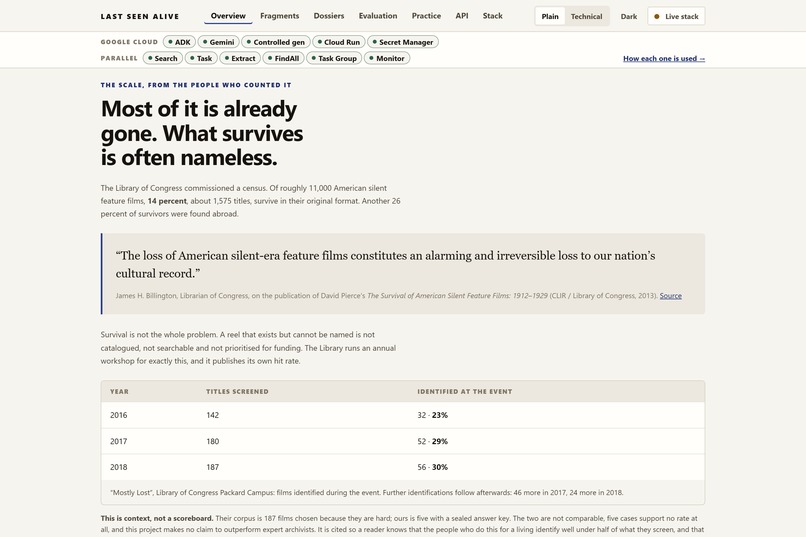Open the Overview tab

click(228, 16)
